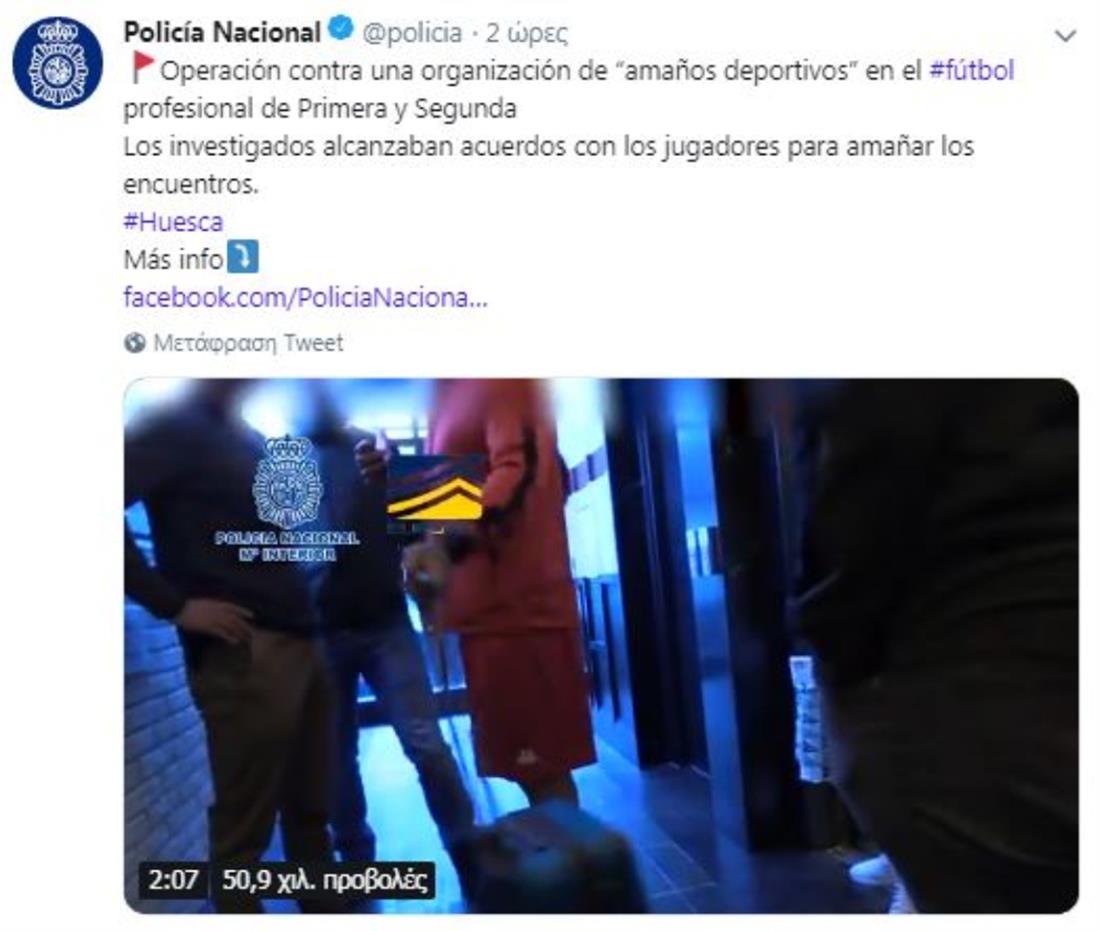Open the #fútbol hashtag
1100x931 pixels.
click(x=972, y=70)
